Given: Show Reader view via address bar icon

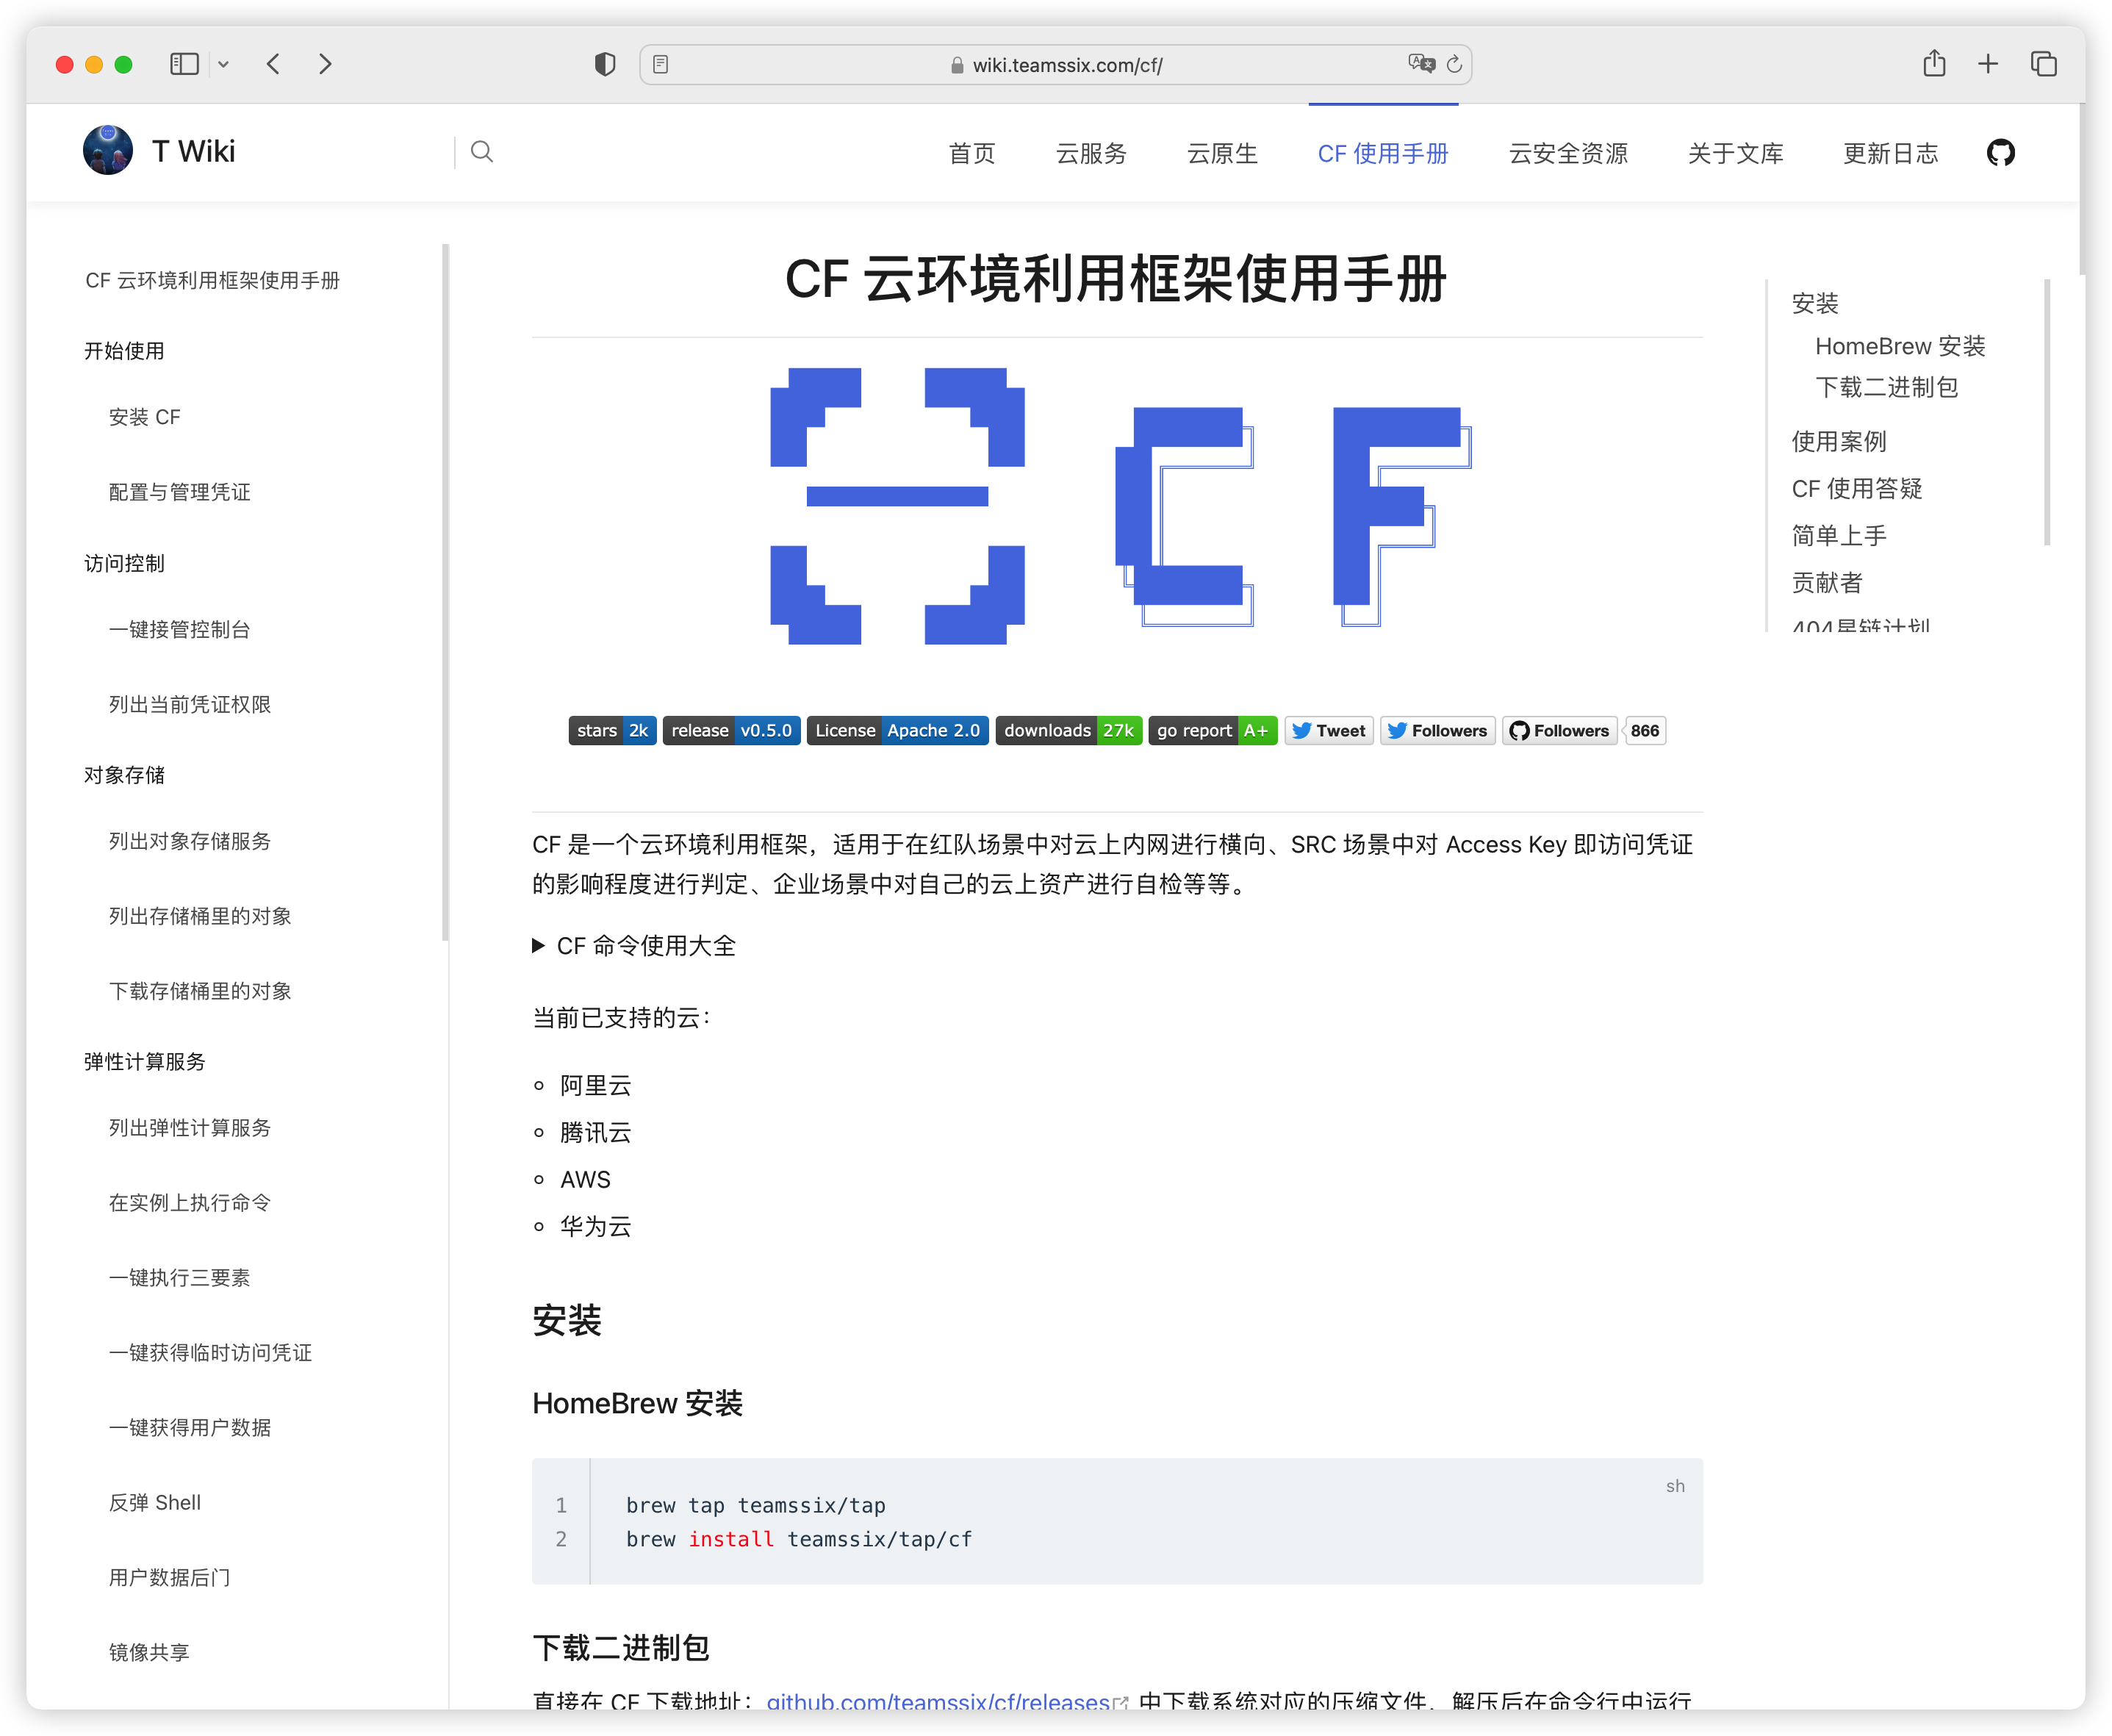Looking at the screenshot, I should [x=661, y=65].
